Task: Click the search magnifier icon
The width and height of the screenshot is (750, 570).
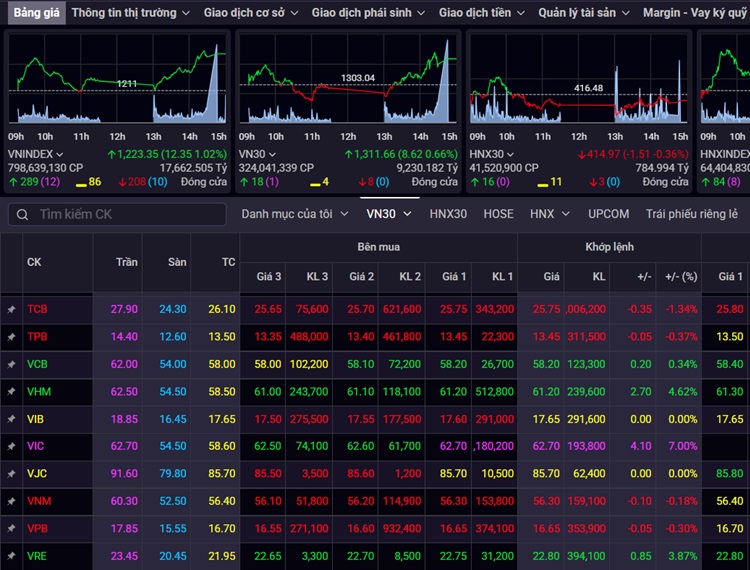Action: tap(22, 215)
